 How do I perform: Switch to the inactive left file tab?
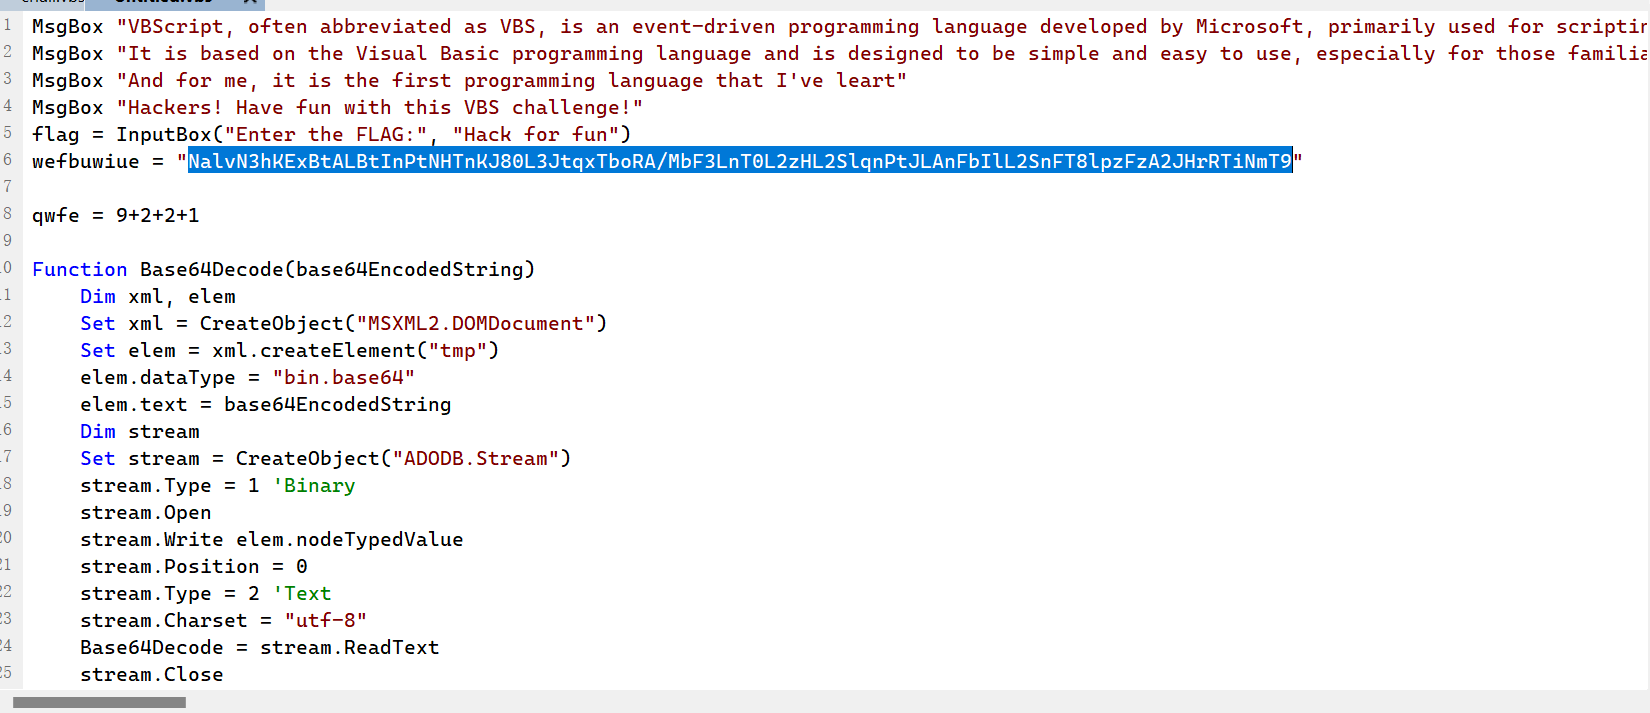point(42,3)
